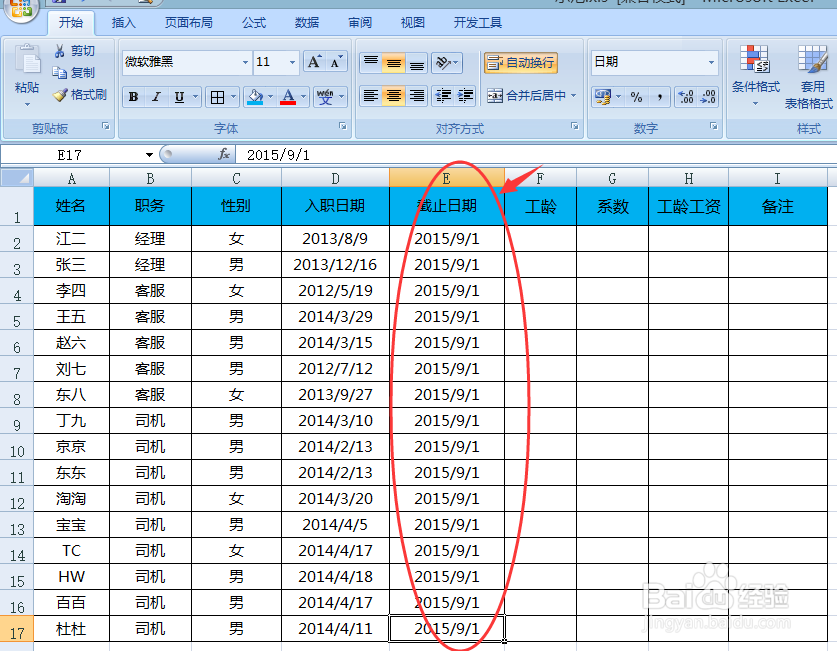
Task: Open 条件格式 (Conditional Formatting) gallery
Action: (x=755, y=72)
